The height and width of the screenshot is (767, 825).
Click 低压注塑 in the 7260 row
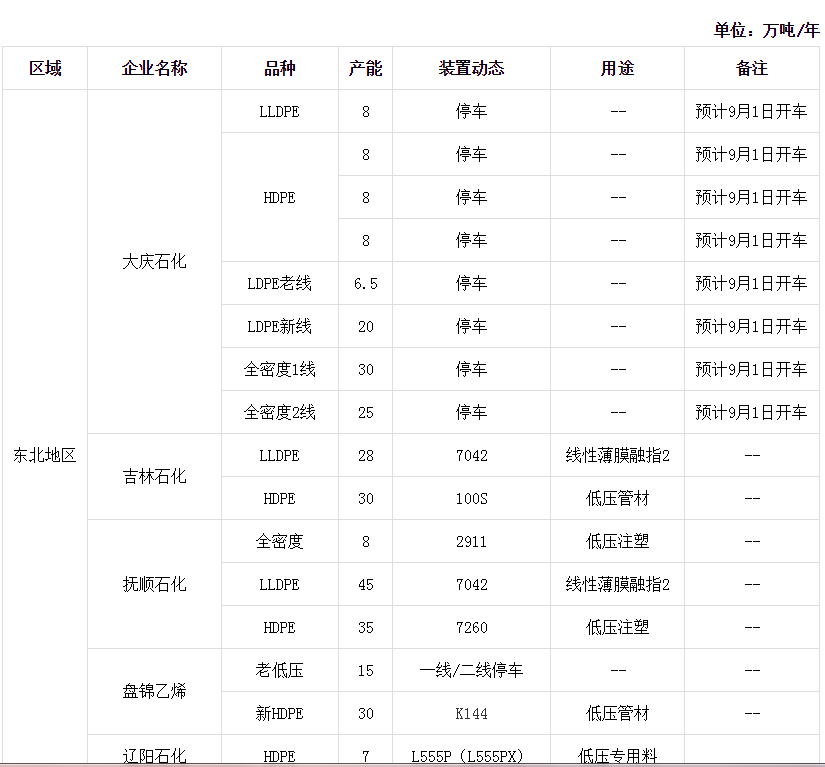pos(618,628)
